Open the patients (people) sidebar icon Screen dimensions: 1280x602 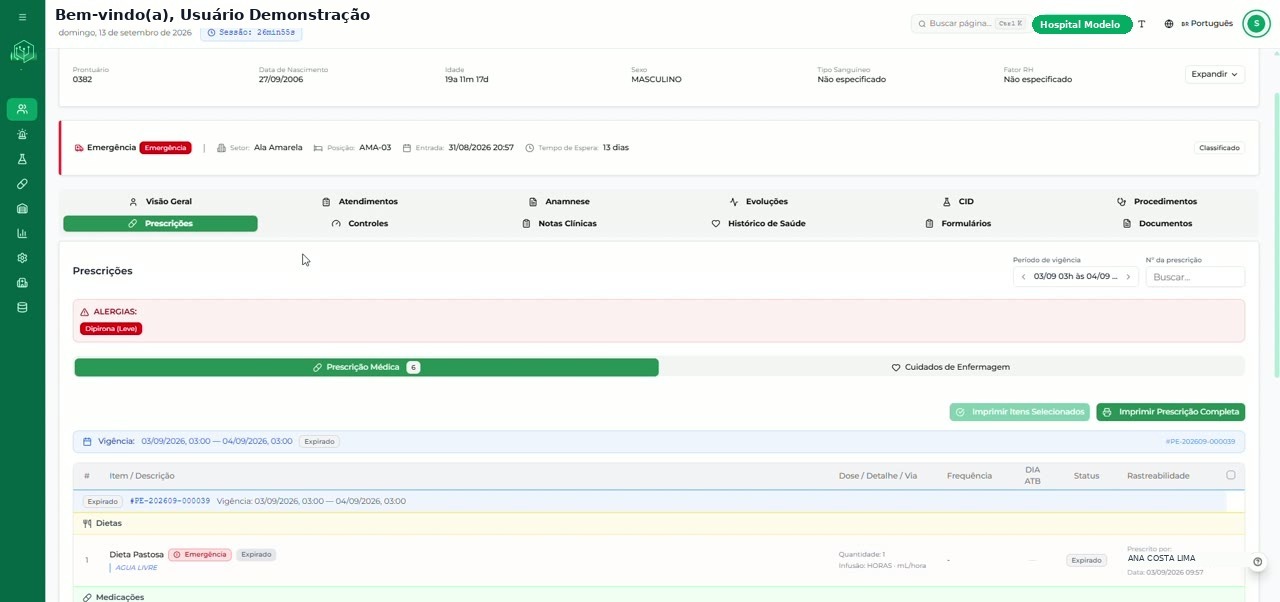coord(22,109)
